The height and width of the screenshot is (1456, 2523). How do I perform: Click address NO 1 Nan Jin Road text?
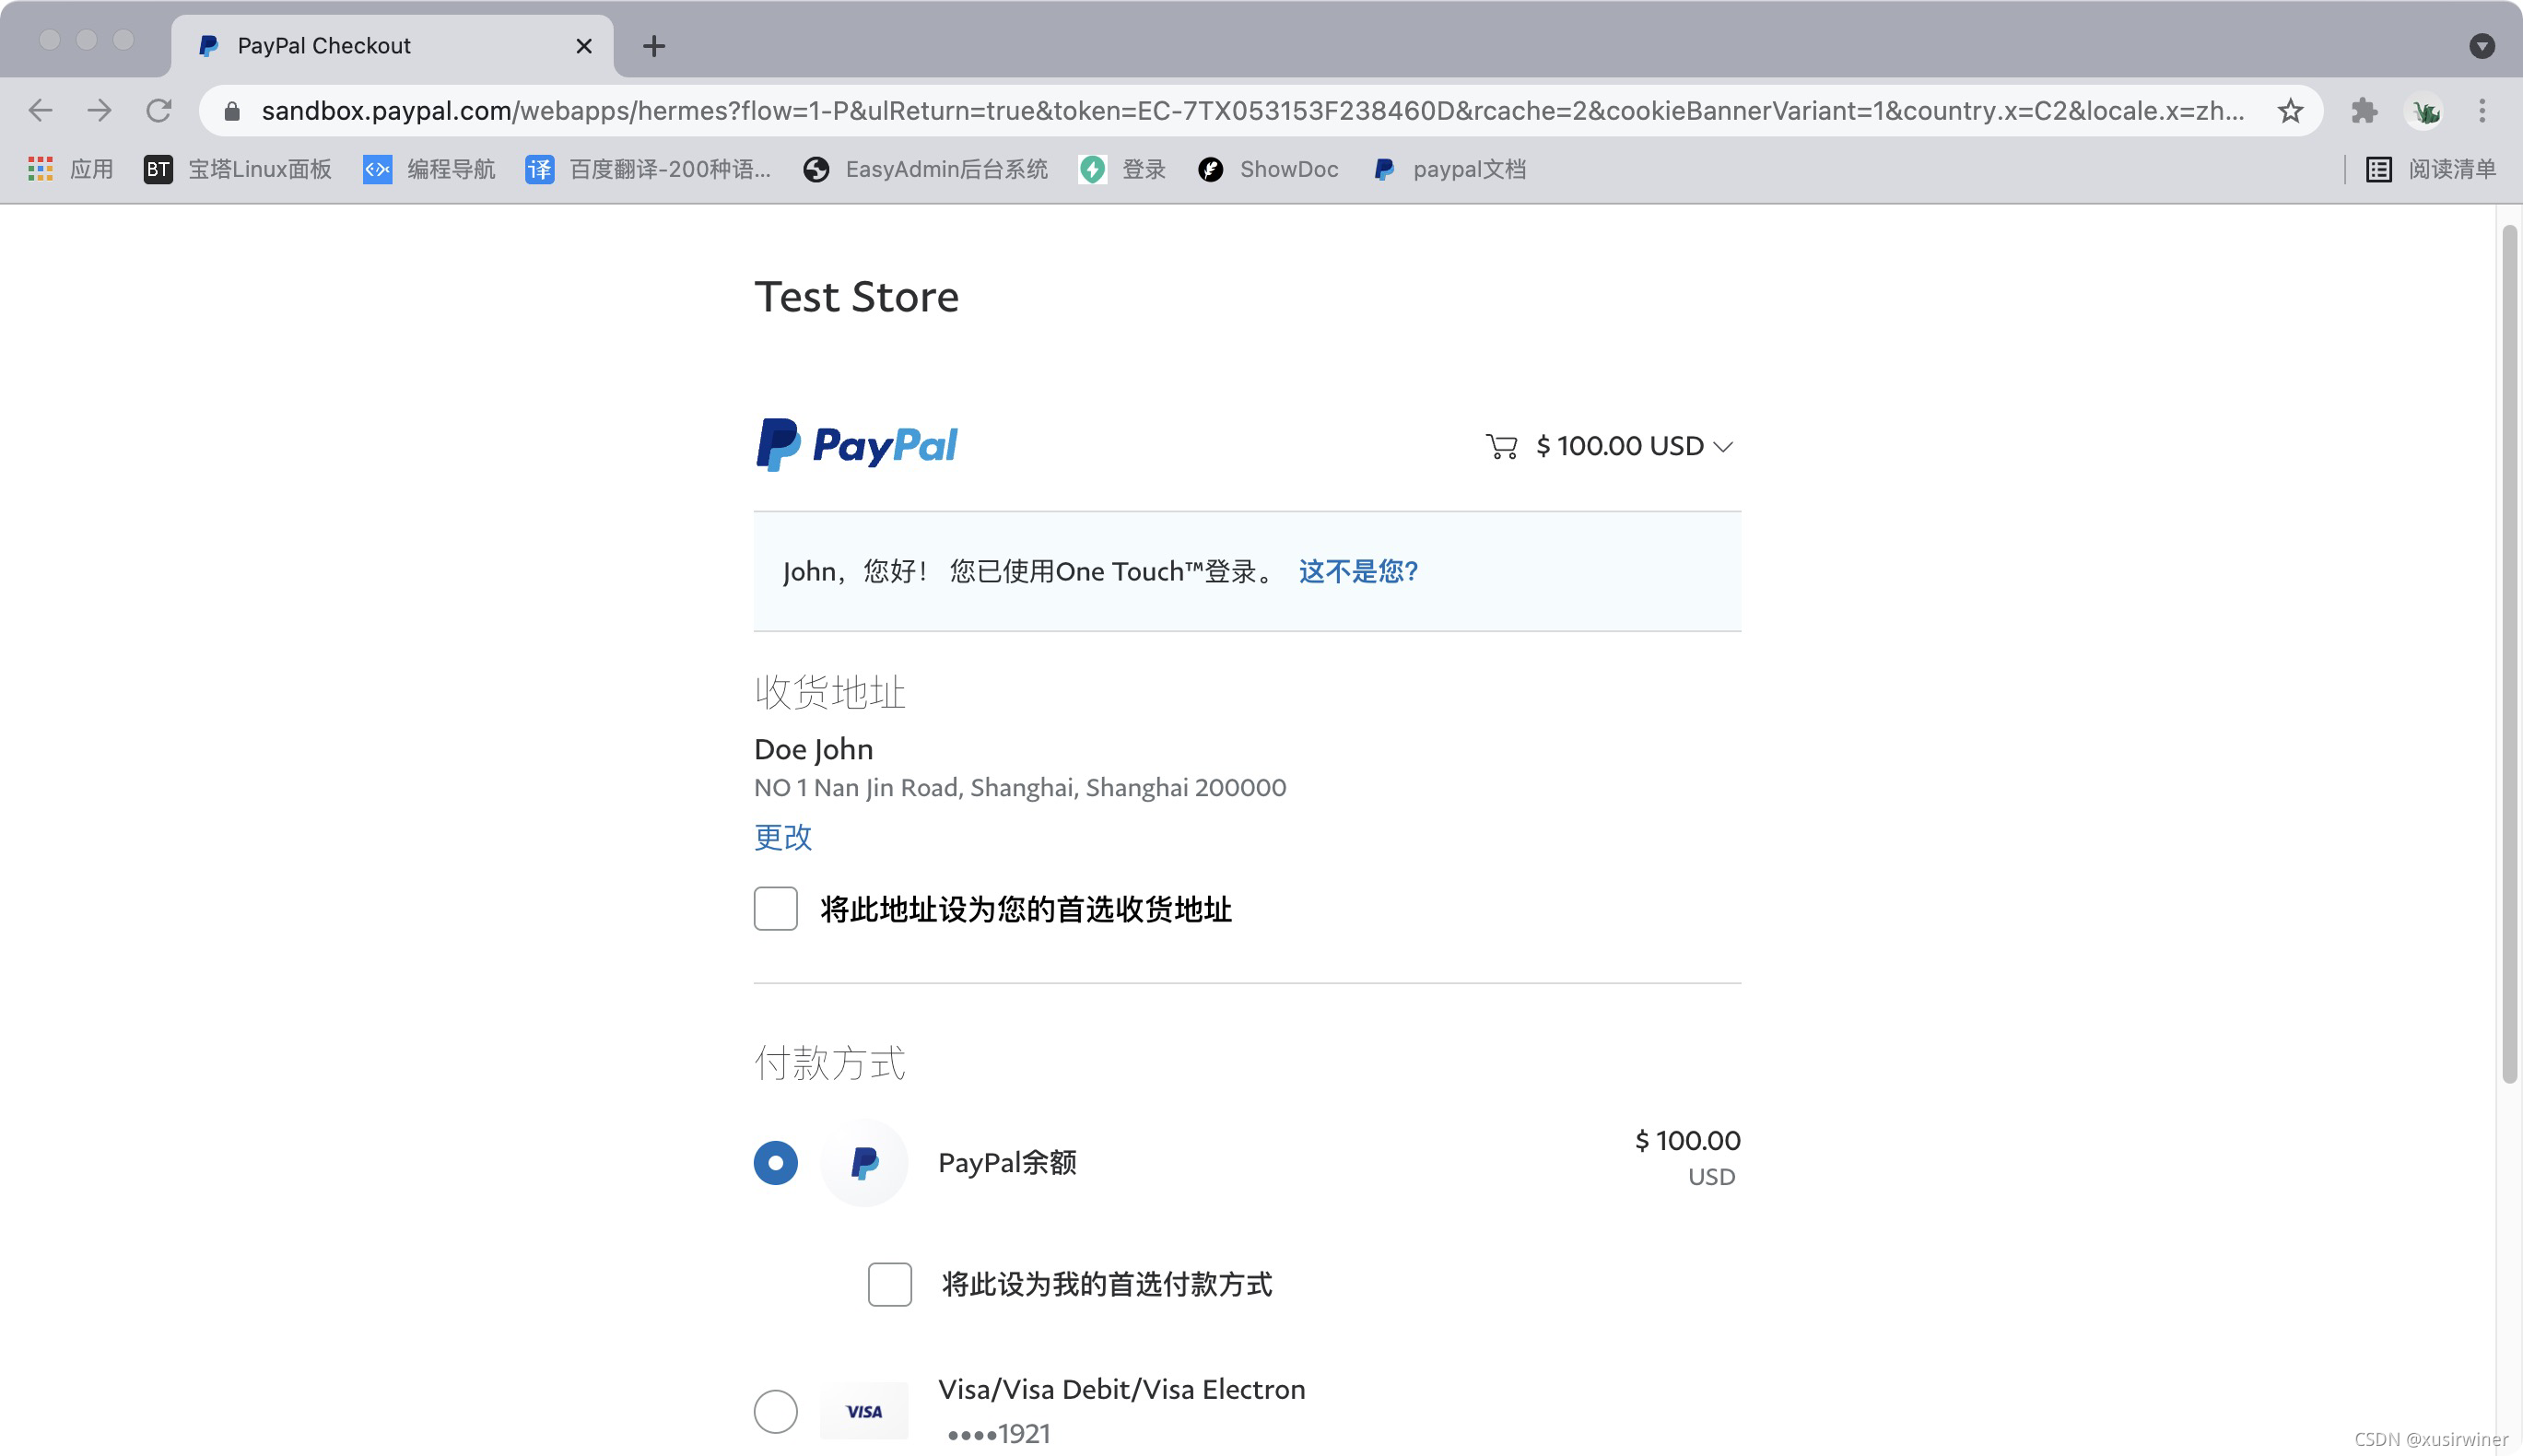[1020, 787]
